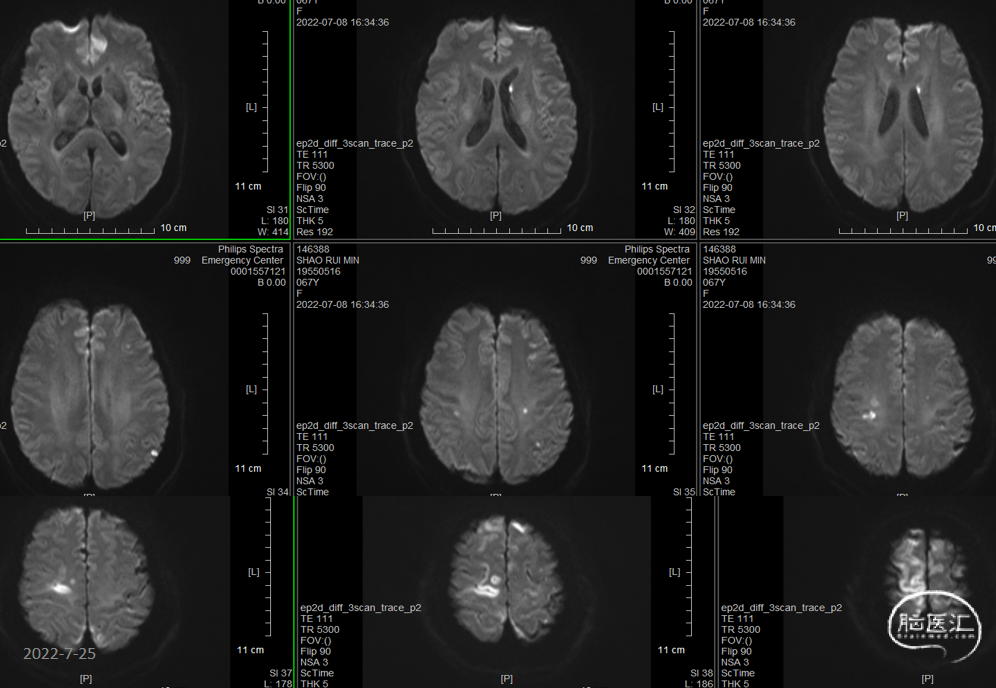Click the leftmost SHAO RUI MIN patient name
Viewport: 996px width, 688px height.
click(x=328, y=260)
